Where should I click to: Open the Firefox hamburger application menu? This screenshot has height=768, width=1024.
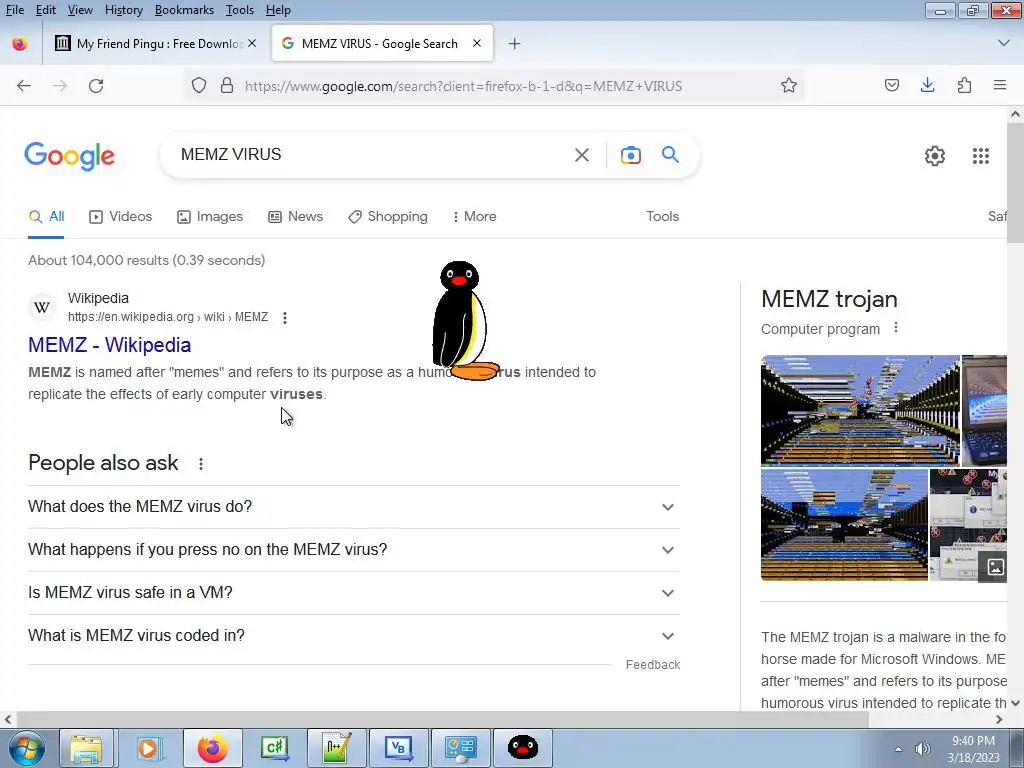(1000, 86)
